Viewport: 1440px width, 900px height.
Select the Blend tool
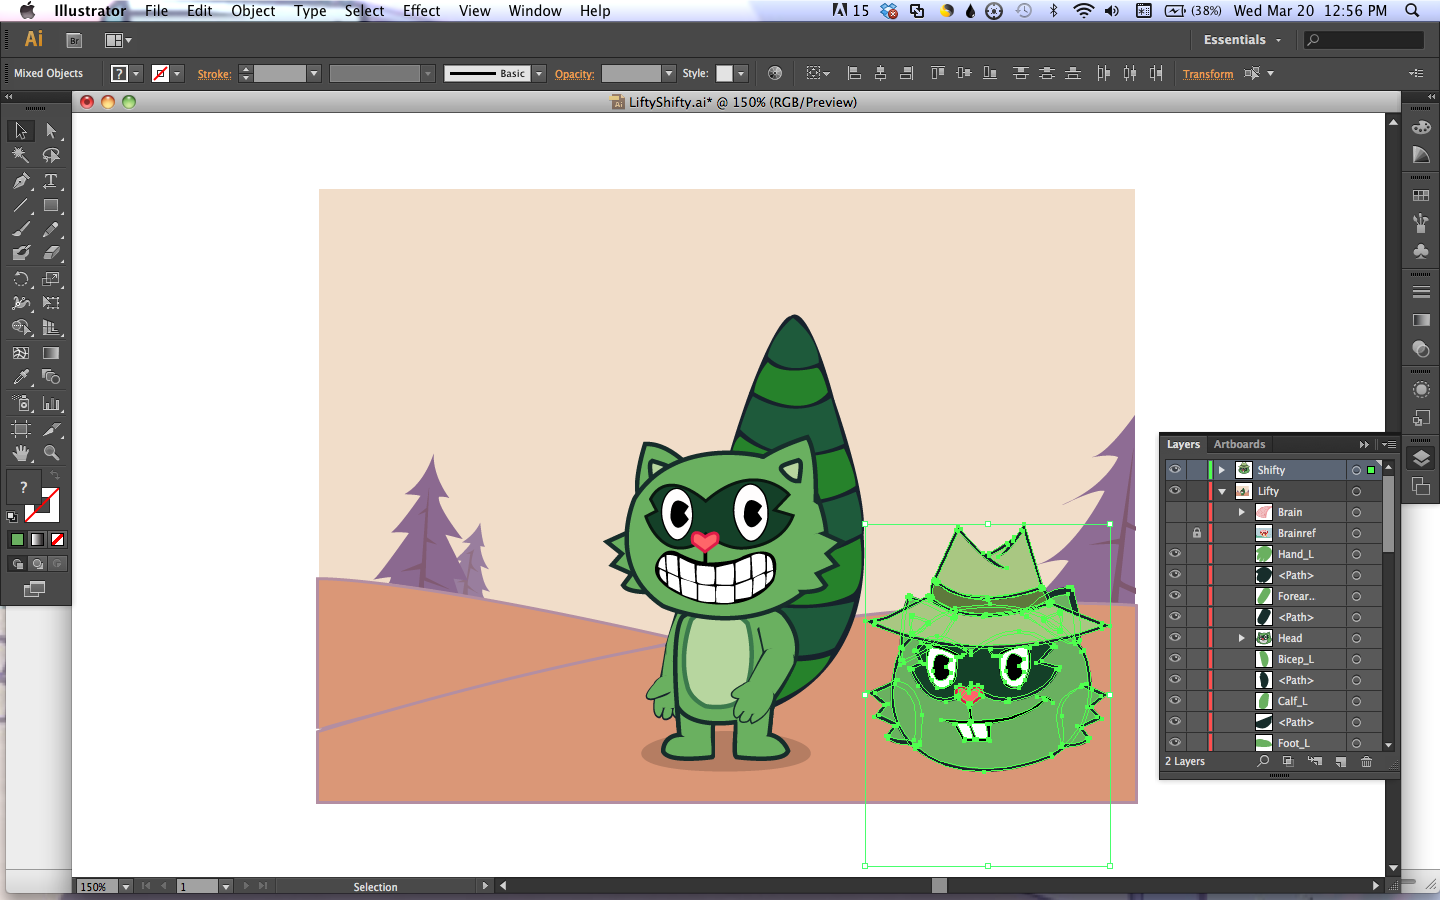51,377
